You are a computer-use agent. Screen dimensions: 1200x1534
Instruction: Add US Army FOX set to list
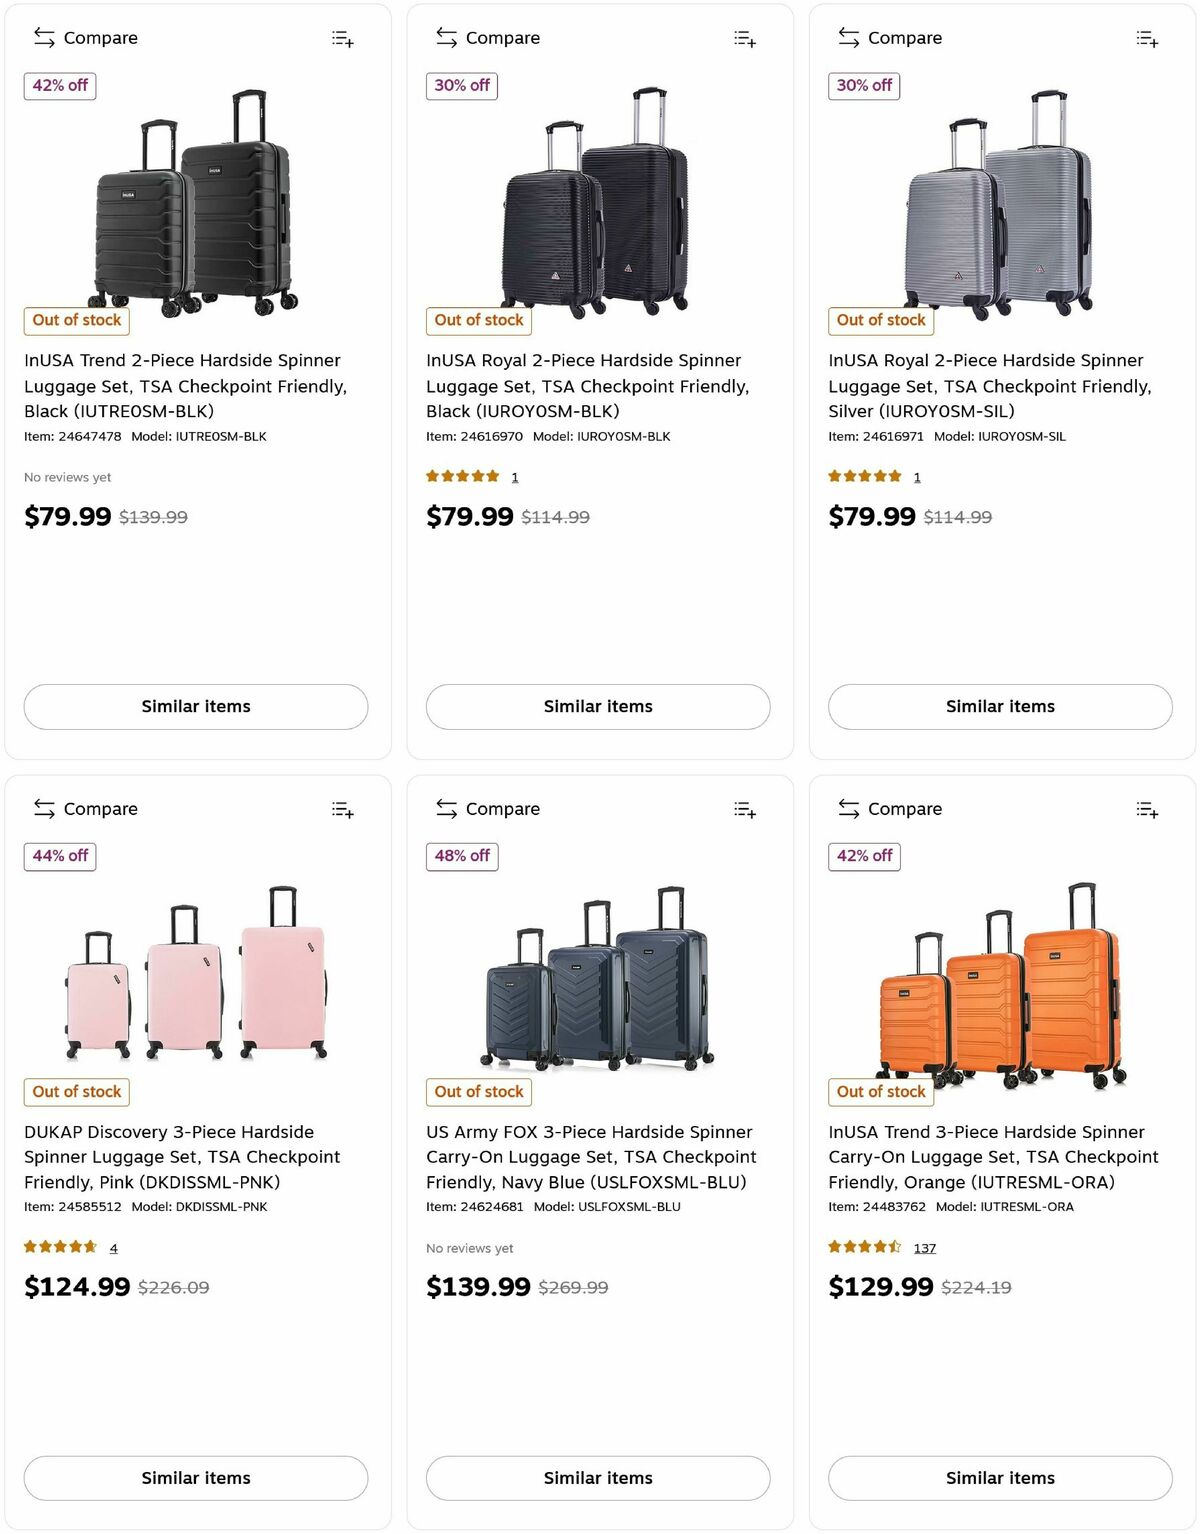pyautogui.click(x=745, y=810)
